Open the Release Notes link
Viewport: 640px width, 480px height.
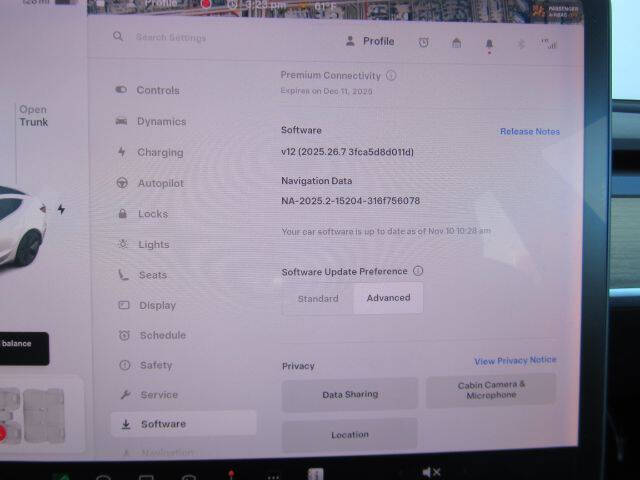(x=529, y=131)
